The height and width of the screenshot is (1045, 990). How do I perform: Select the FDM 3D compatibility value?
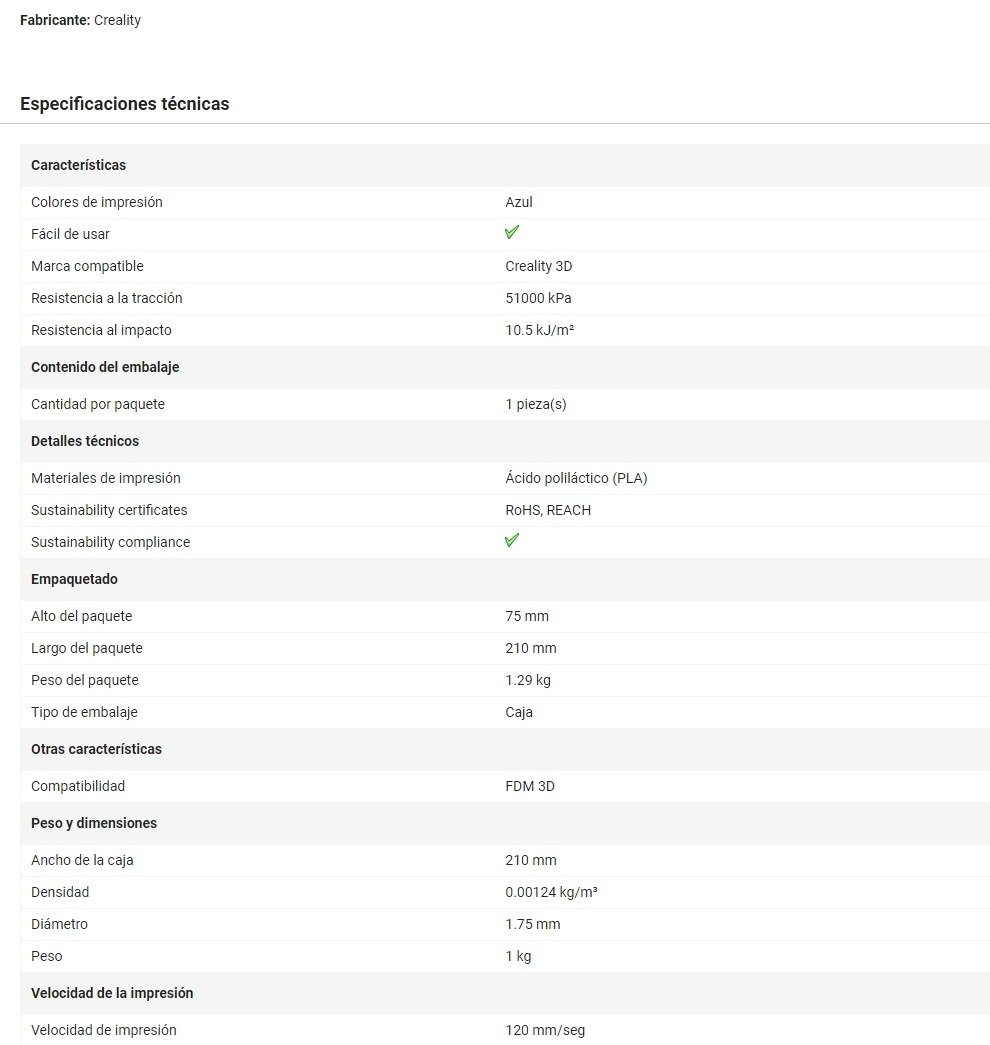pyautogui.click(x=530, y=786)
